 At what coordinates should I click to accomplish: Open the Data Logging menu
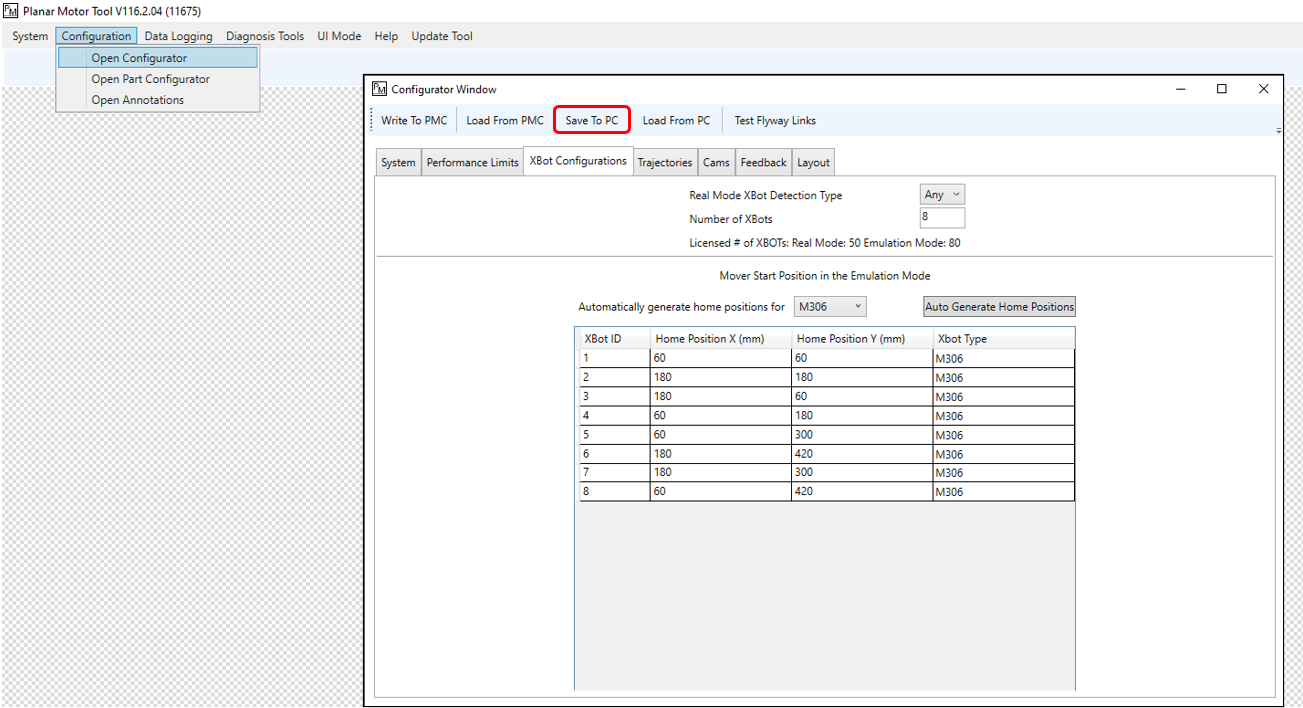click(178, 36)
